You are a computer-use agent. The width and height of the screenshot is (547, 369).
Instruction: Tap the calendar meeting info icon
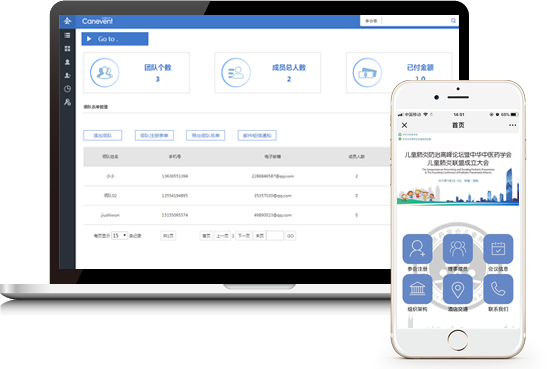pos(498,249)
